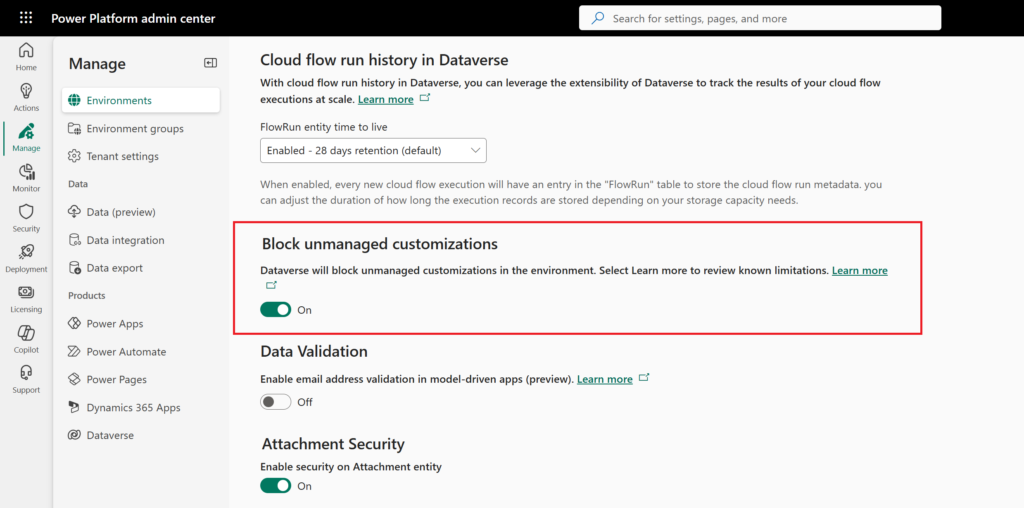Click the Data Validation heading
Image resolution: width=1024 pixels, height=508 pixels.
click(x=313, y=351)
